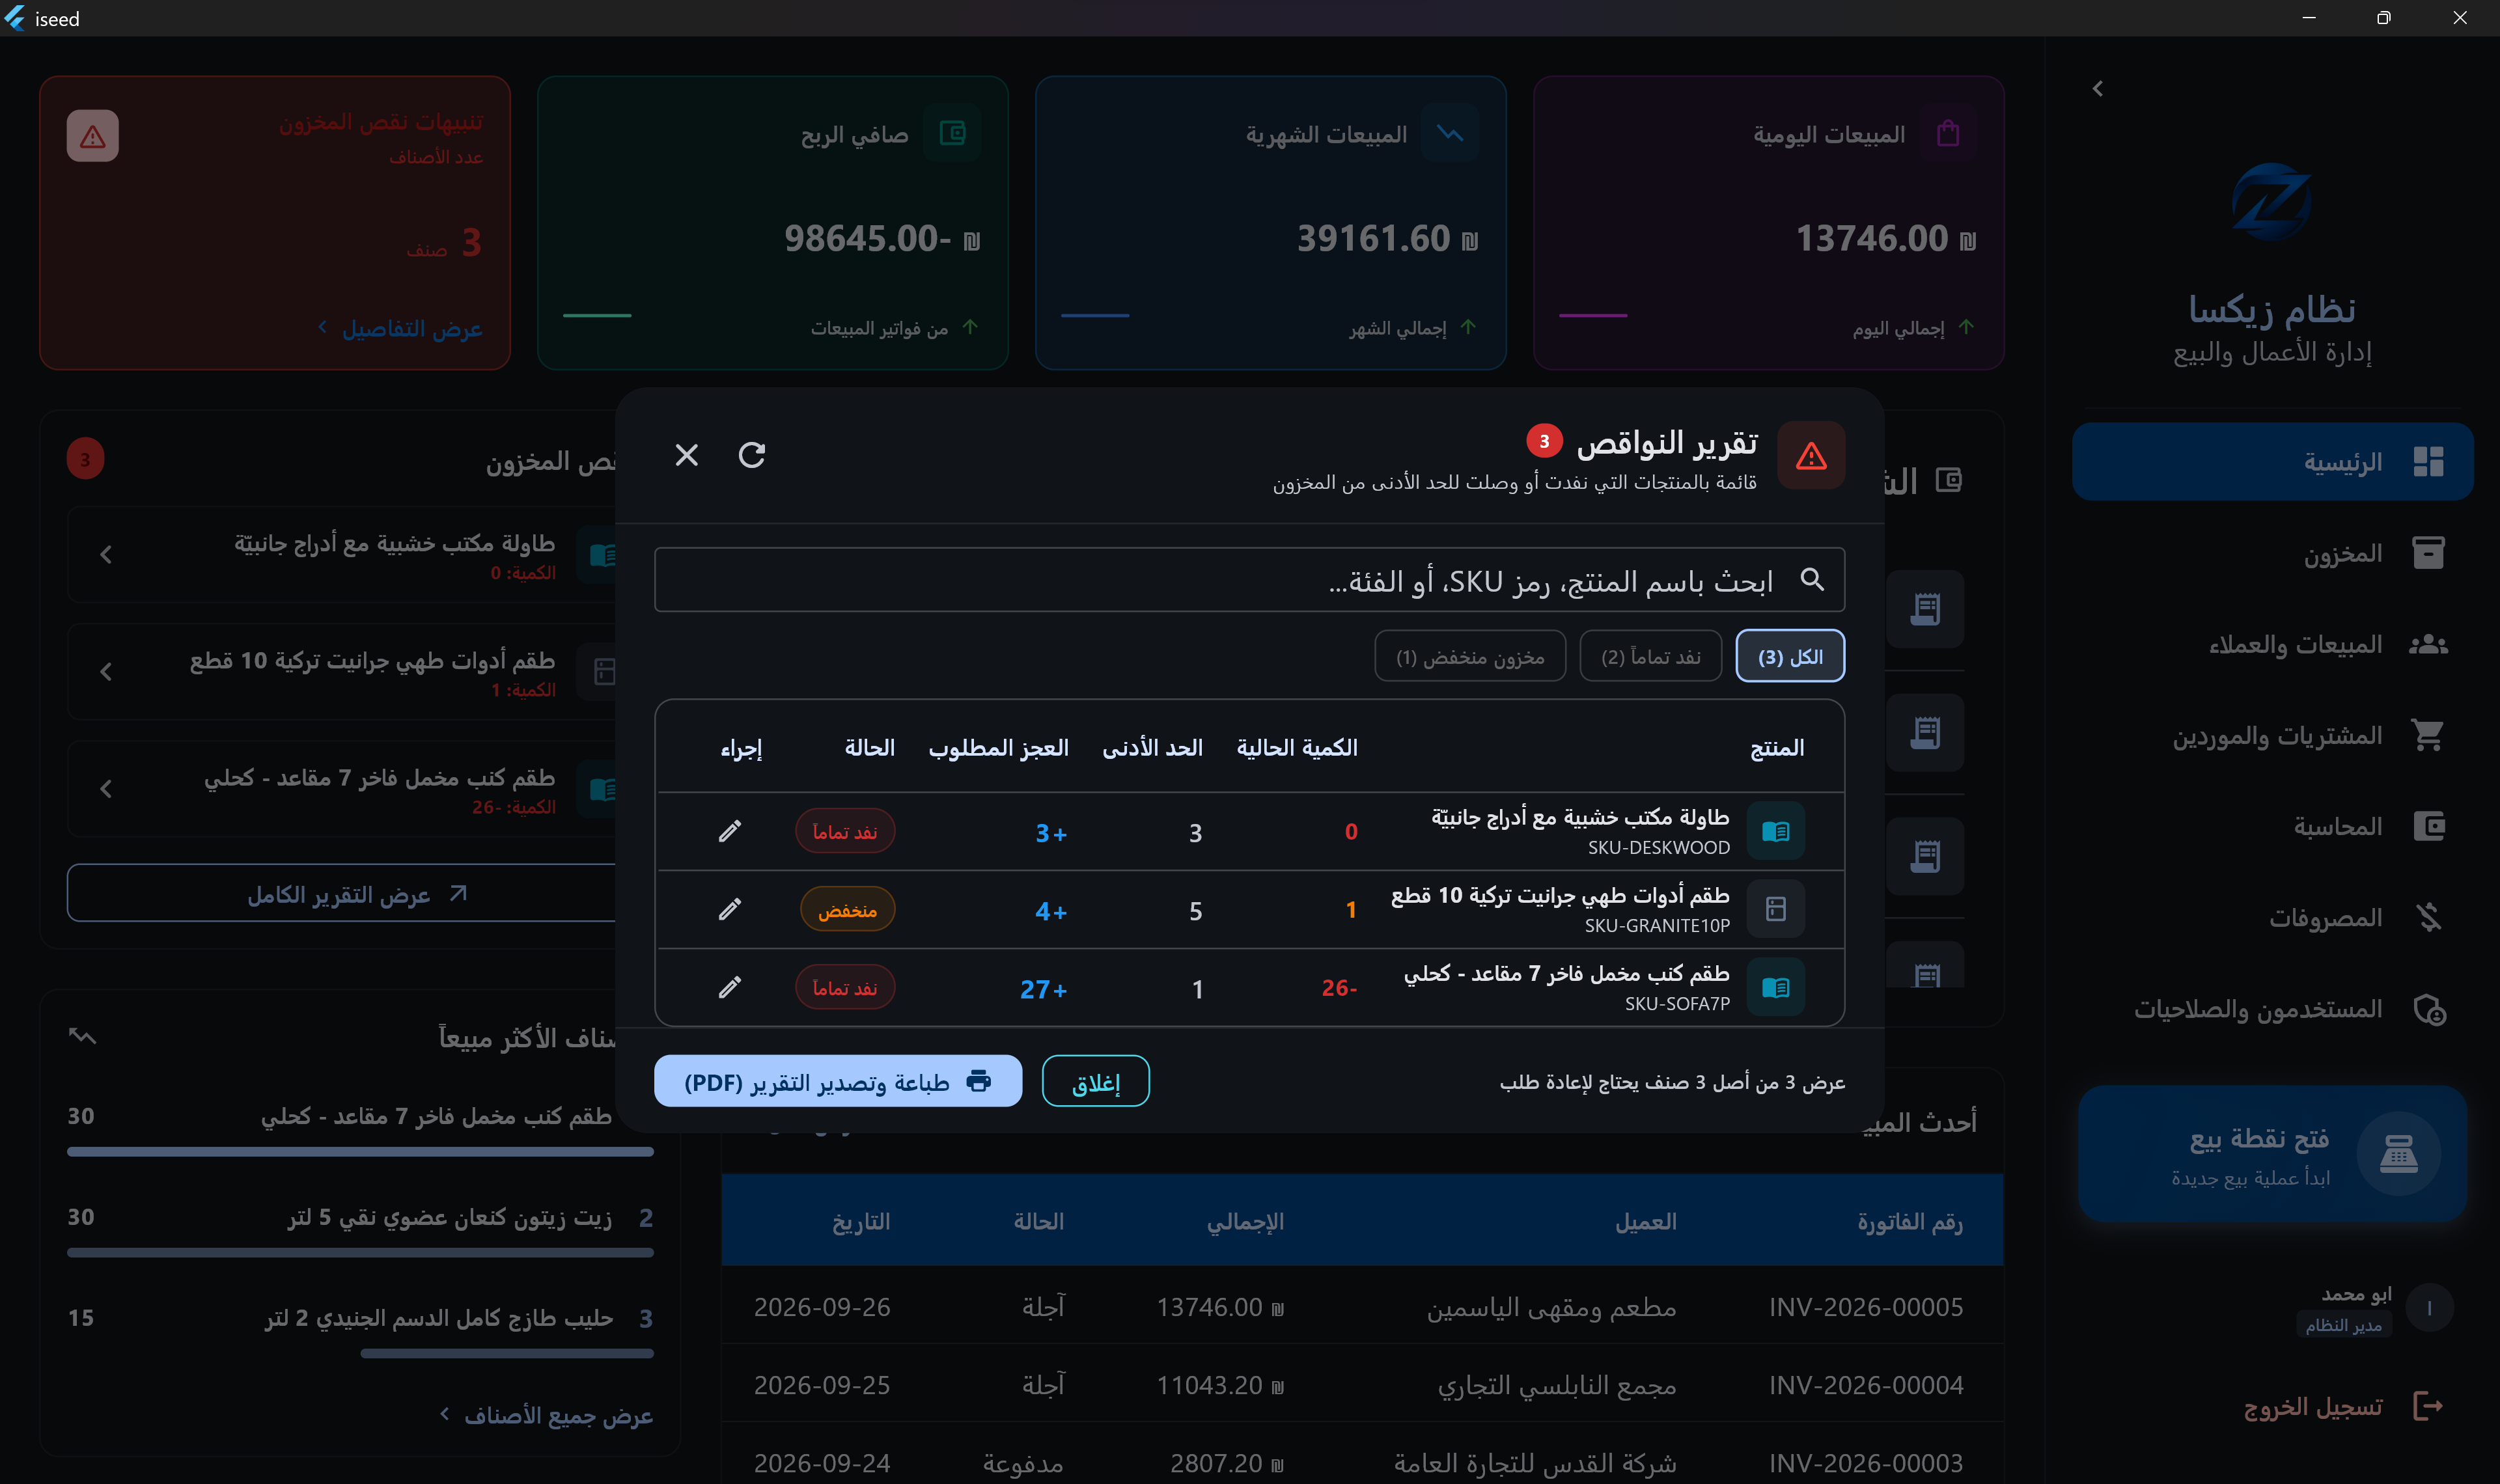This screenshot has height=1484, width=2500.
Task: Collapse the sidebar using the chevron arrow
Action: pyautogui.click(x=2097, y=89)
